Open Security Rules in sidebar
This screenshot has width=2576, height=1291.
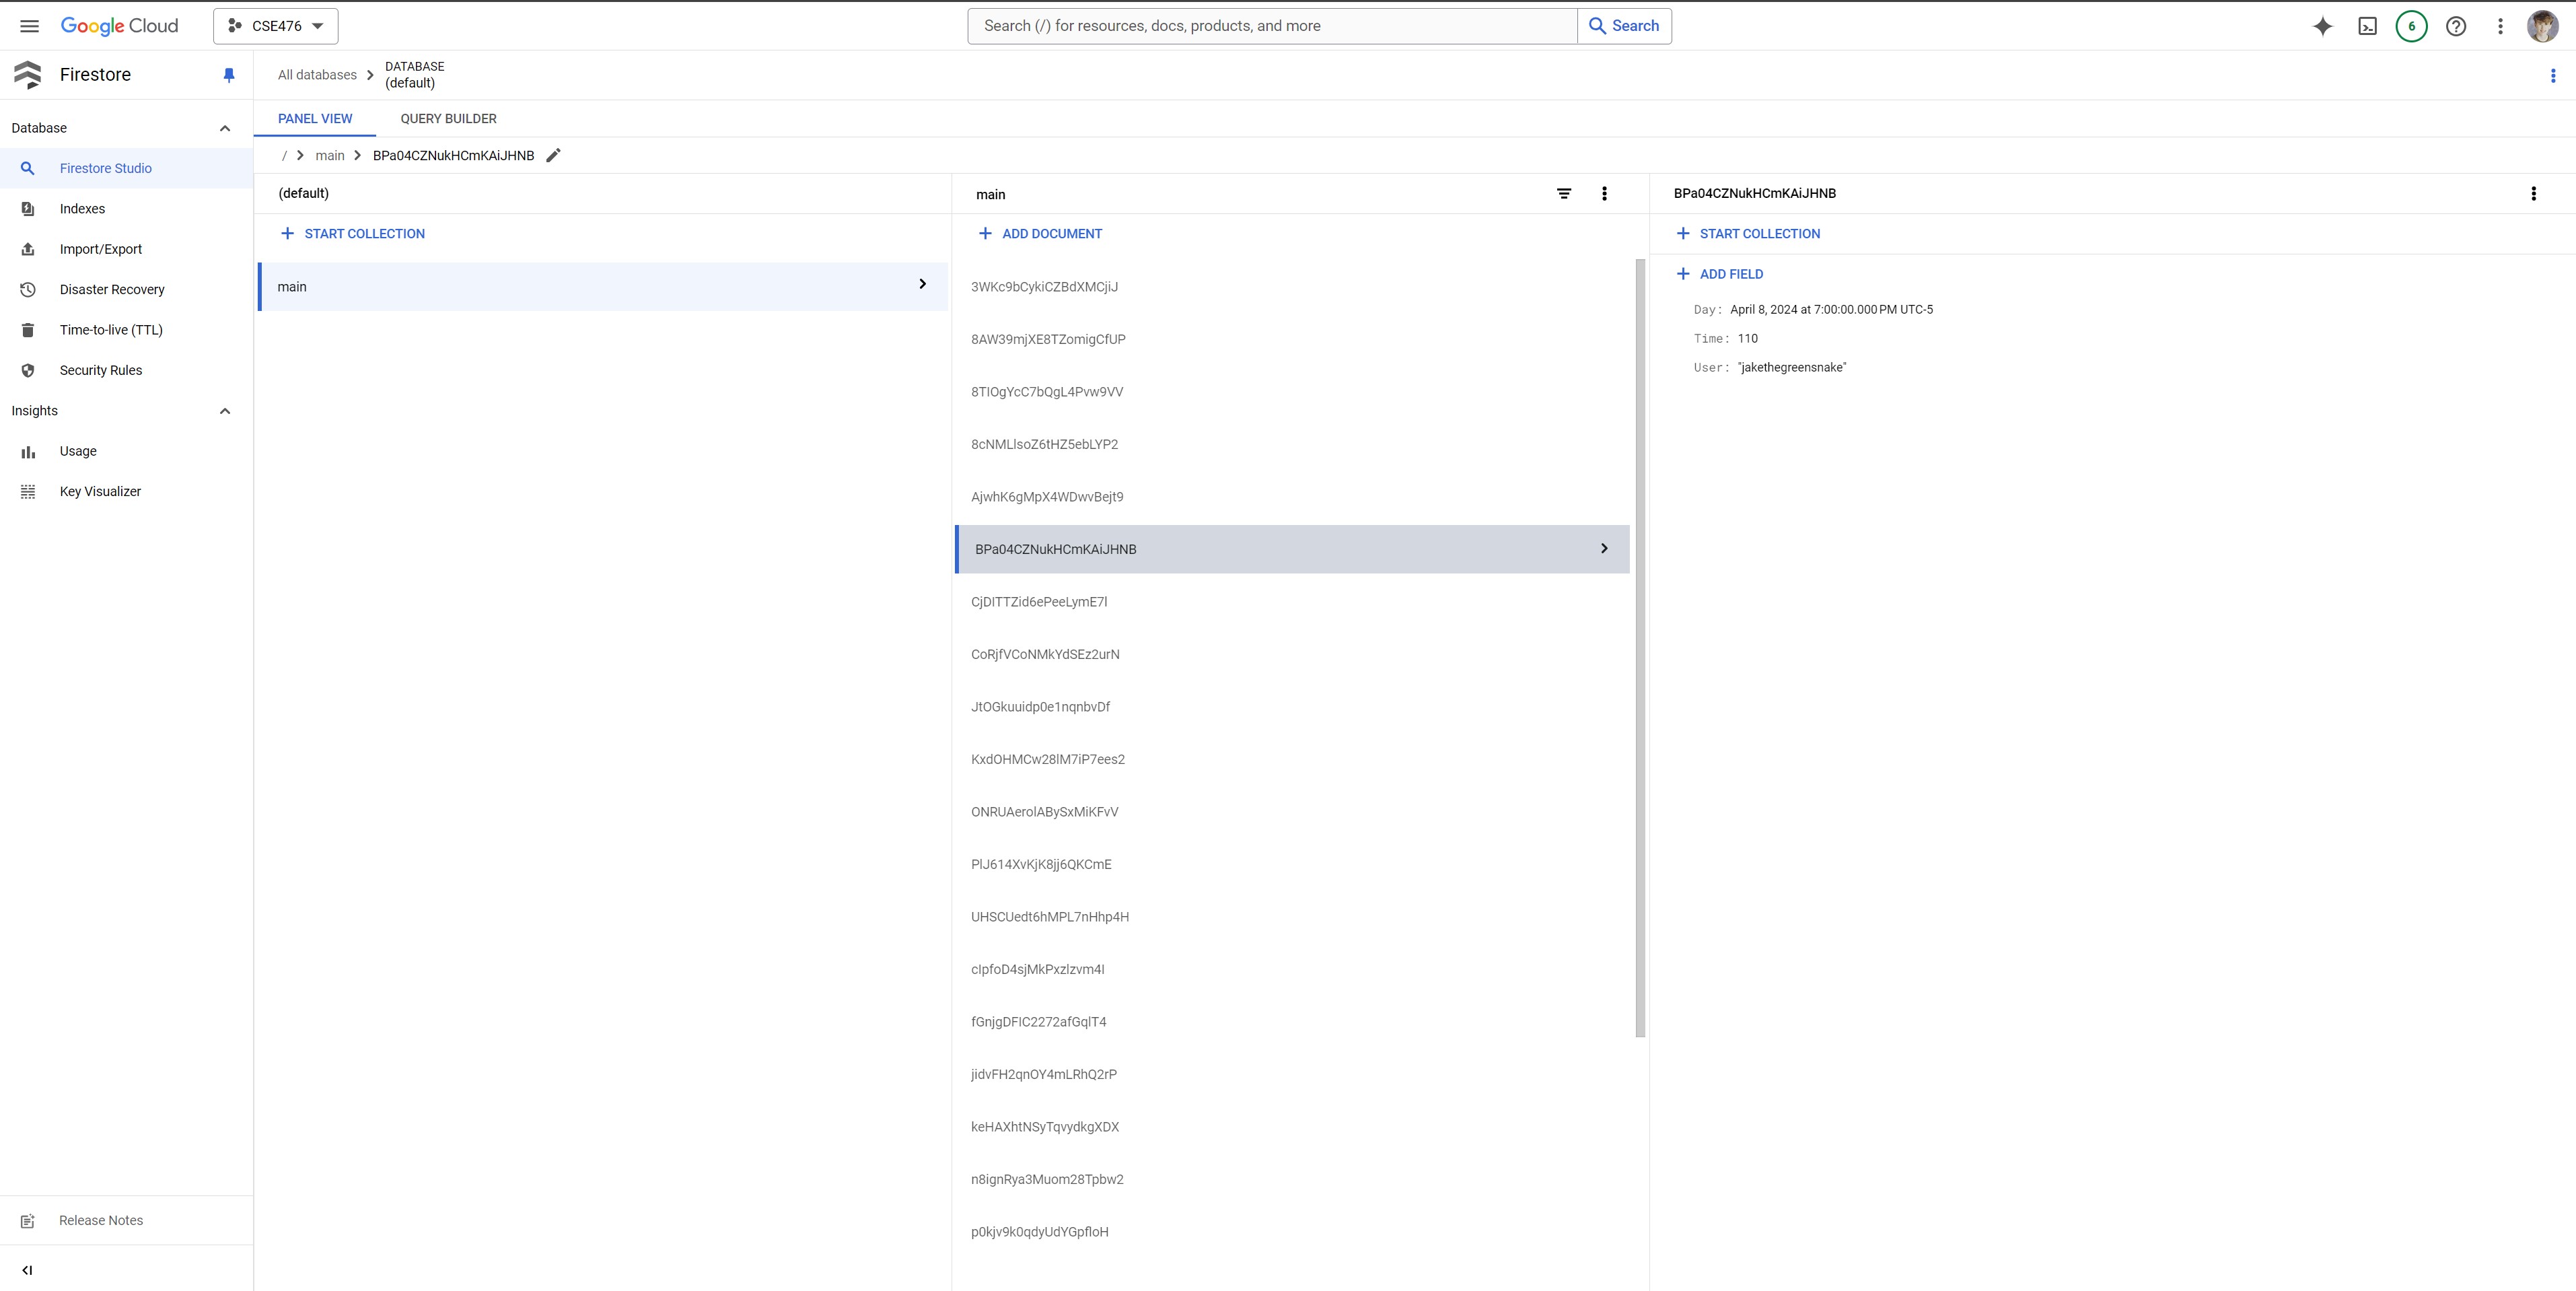coord(100,370)
